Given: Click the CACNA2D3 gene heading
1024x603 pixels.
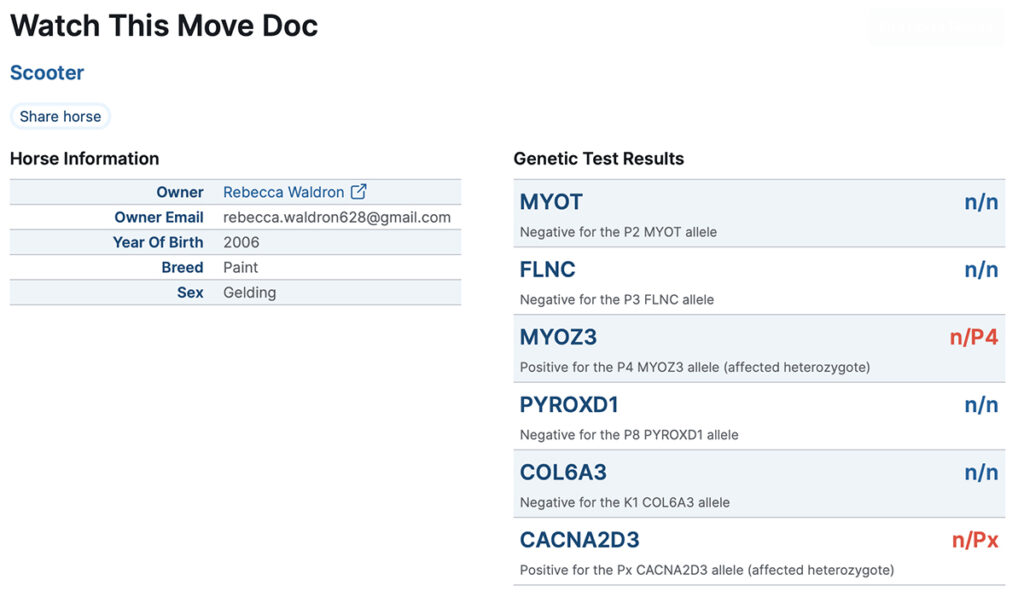Looking at the screenshot, I should pos(579,540).
